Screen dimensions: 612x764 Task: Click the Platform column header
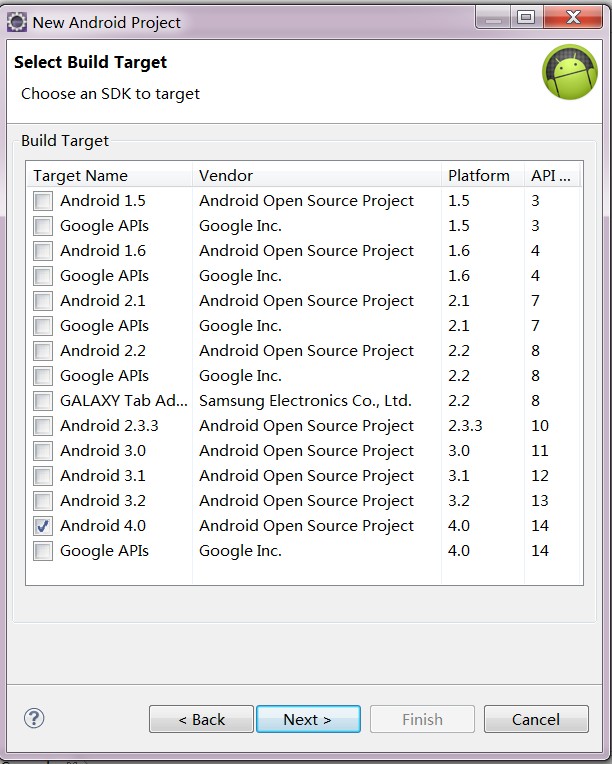[483, 175]
